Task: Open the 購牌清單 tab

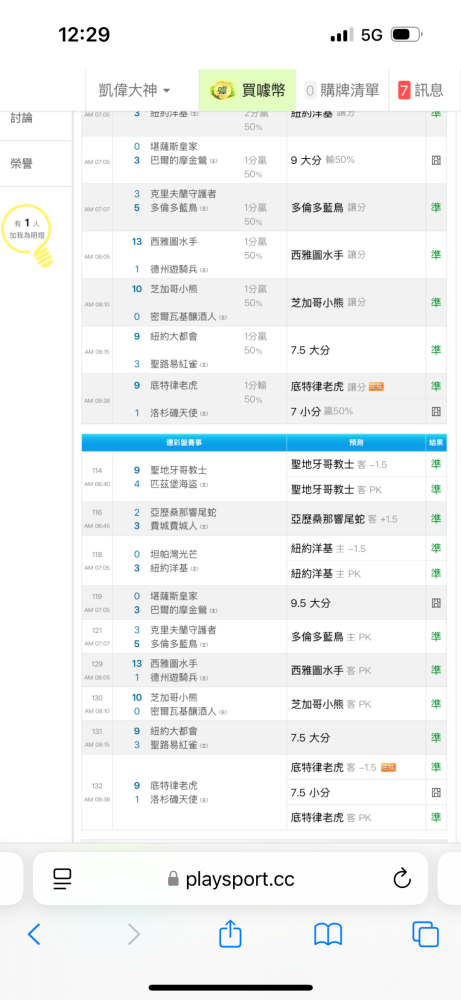Action: coord(342,90)
